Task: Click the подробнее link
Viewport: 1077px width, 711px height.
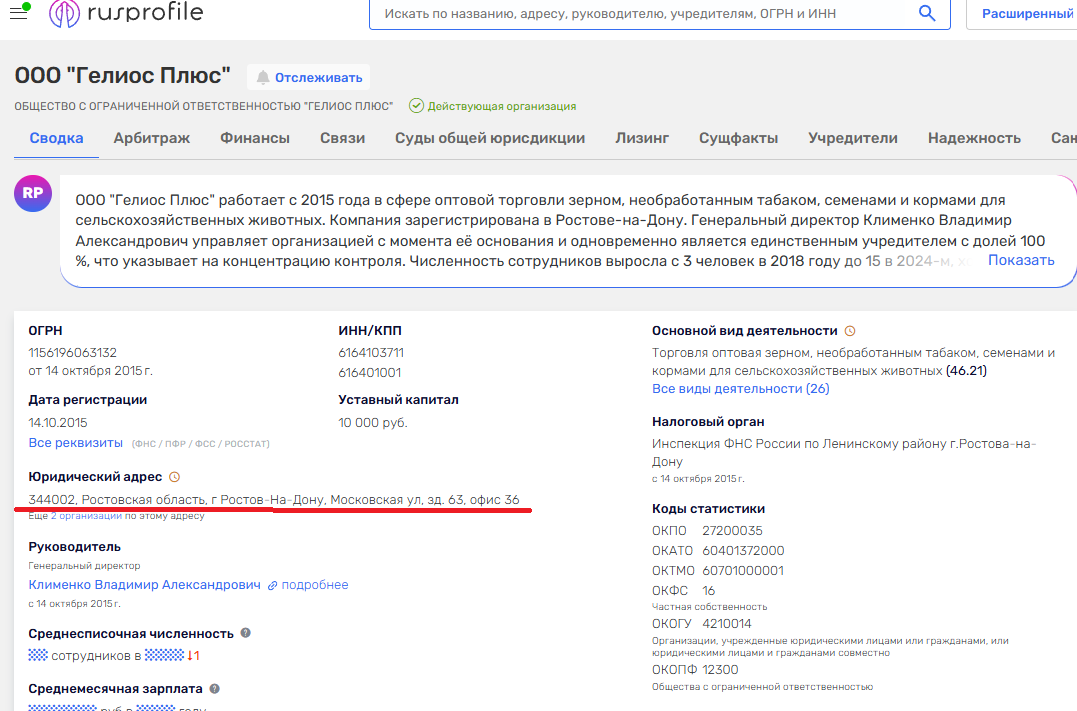Action: (x=315, y=585)
